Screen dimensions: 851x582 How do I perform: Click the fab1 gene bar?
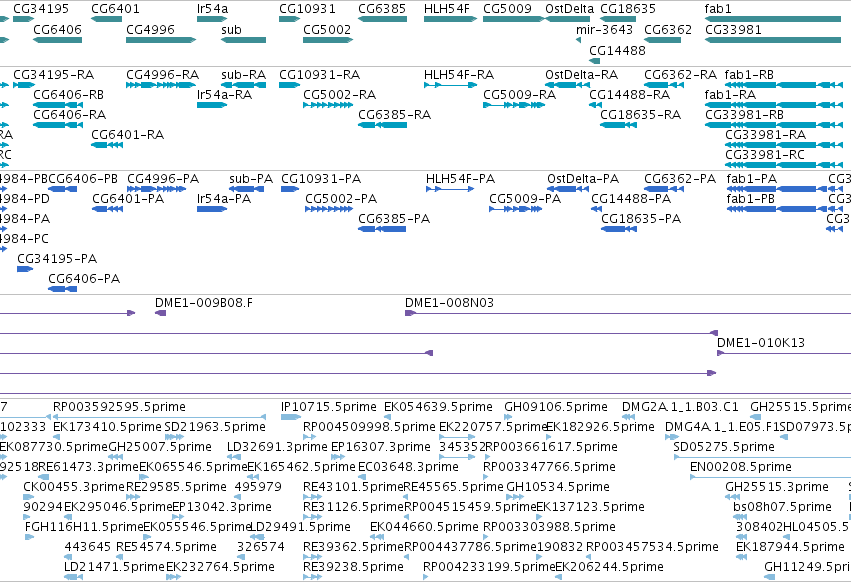click(x=773, y=19)
